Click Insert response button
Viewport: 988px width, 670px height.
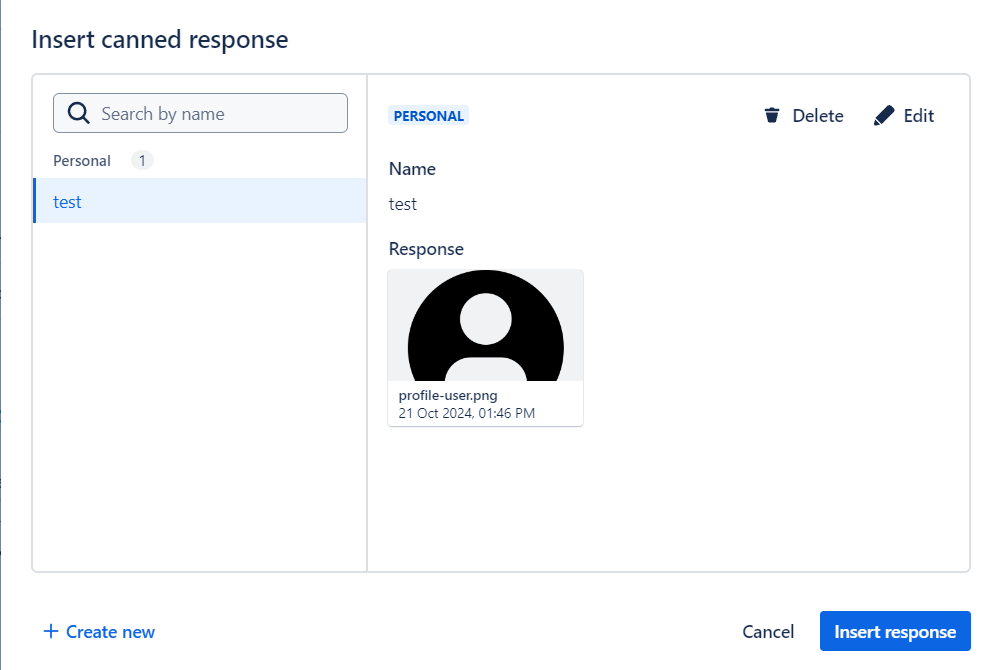click(895, 631)
